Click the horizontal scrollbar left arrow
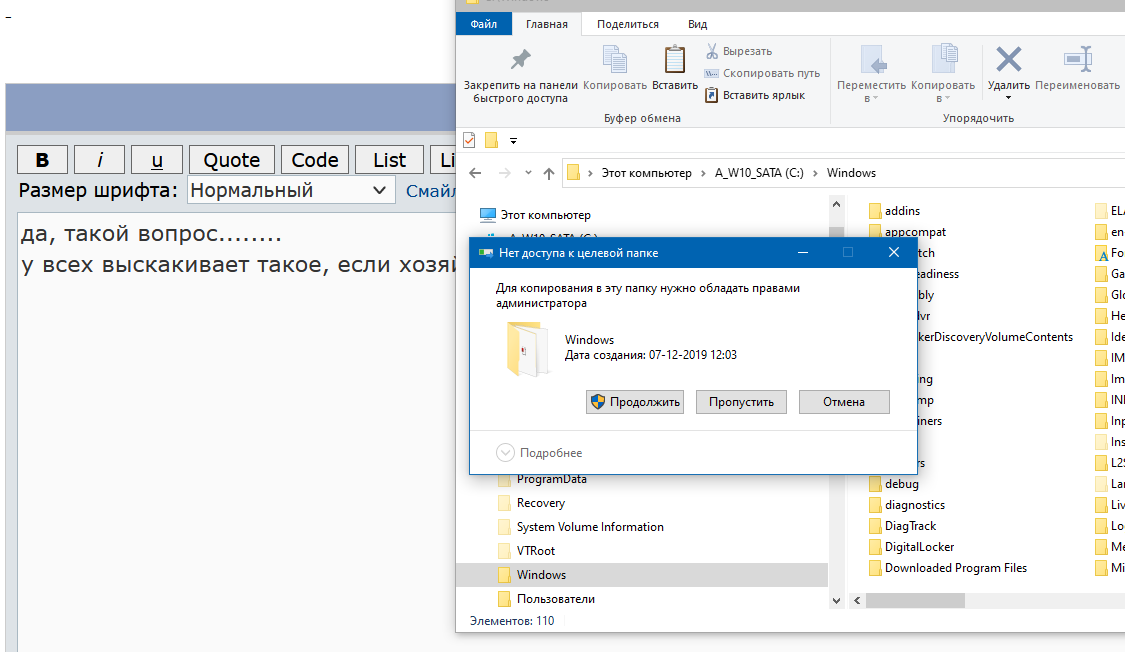The image size is (1125, 652). [857, 600]
